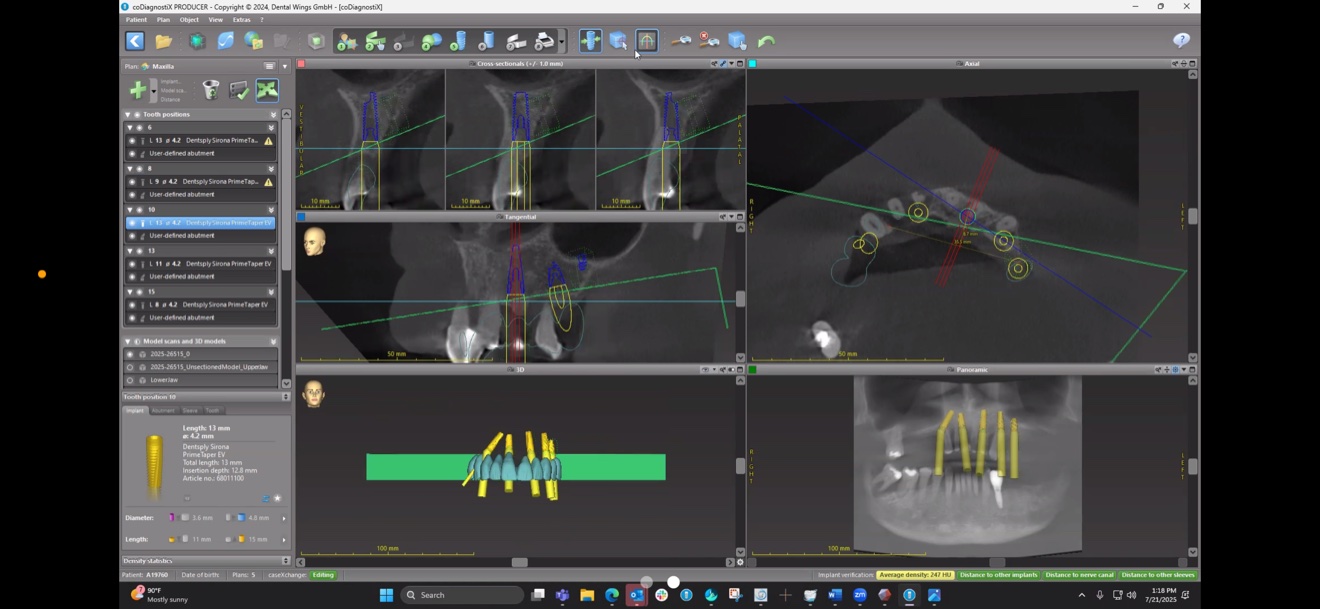Toggle visibility of L 11 implant row
1320x610 pixels.
pyautogui.click(x=132, y=264)
